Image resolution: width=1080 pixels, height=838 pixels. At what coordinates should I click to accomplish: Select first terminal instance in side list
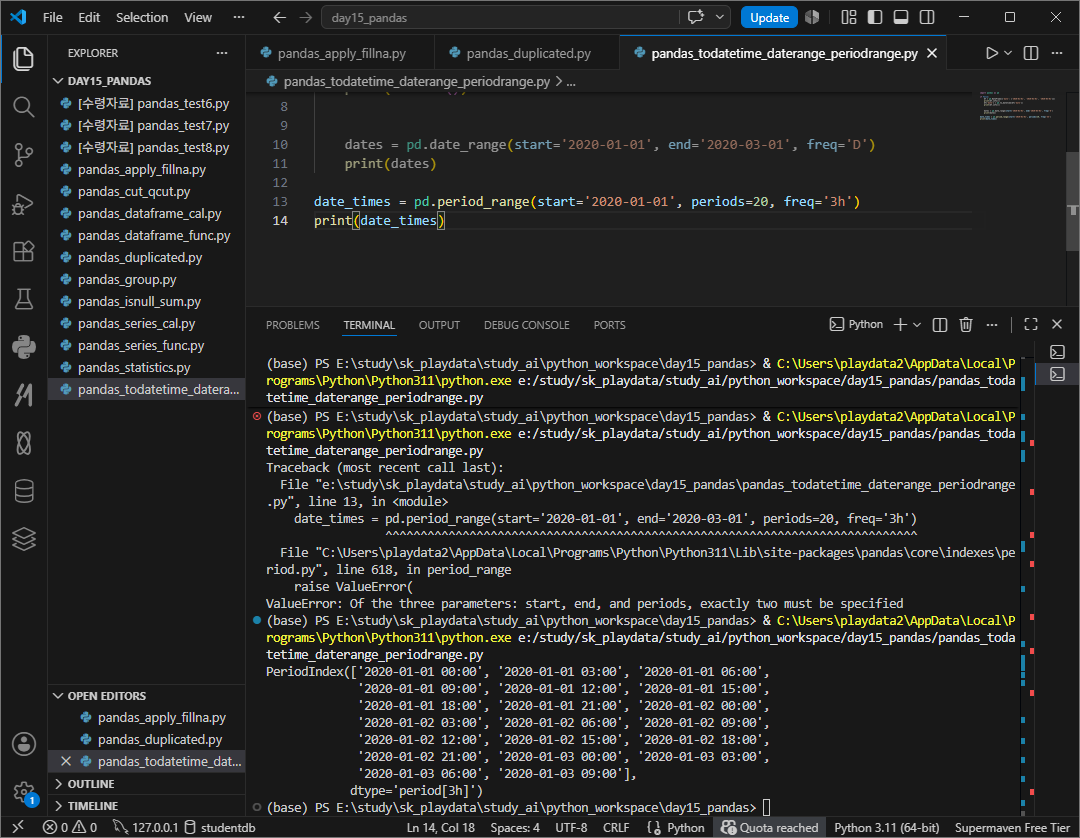pyautogui.click(x=1057, y=352)
